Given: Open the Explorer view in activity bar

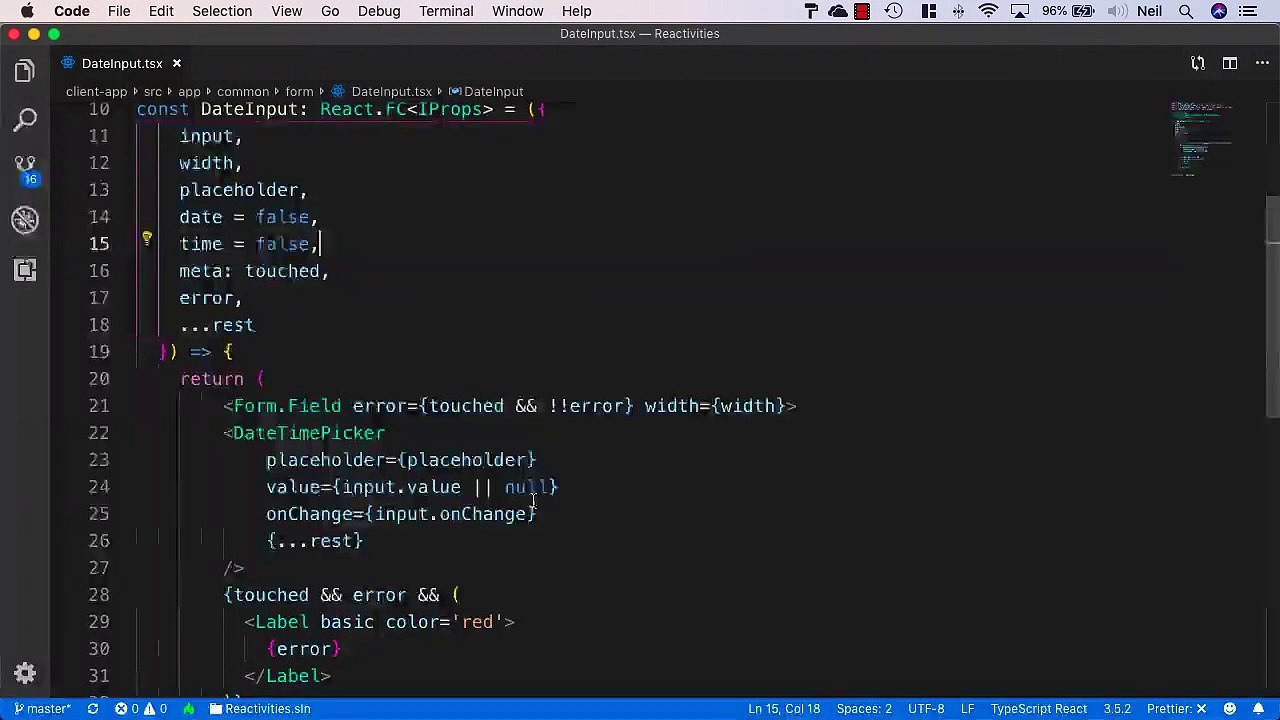Looking at the screenshot, I should pyautogui.click(x=25, y=71).
